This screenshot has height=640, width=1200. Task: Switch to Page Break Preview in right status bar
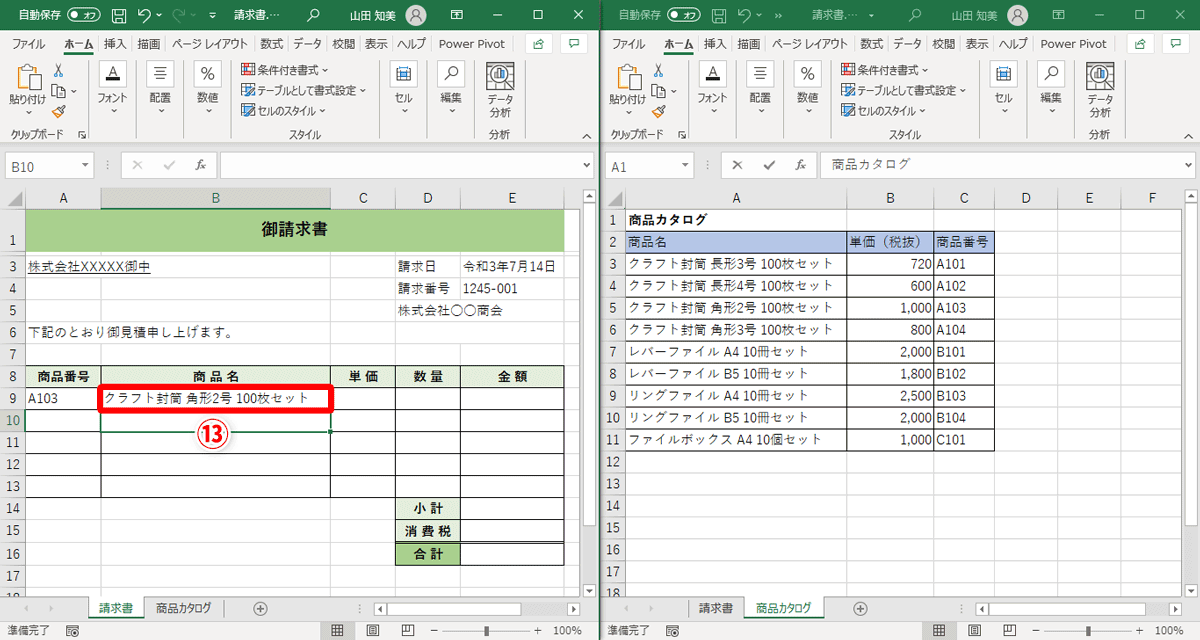pyautogui.click(x=1007, y=631)
